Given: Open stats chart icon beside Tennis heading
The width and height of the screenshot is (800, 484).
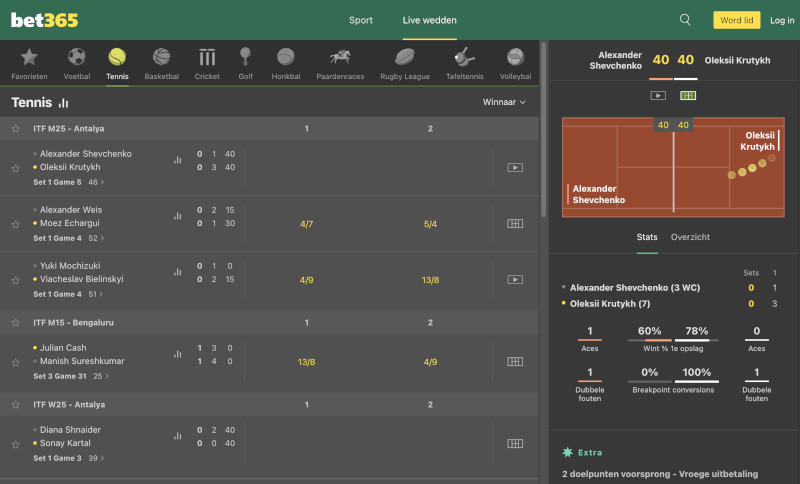Looking at the screenshot, I should pos(63,103).
